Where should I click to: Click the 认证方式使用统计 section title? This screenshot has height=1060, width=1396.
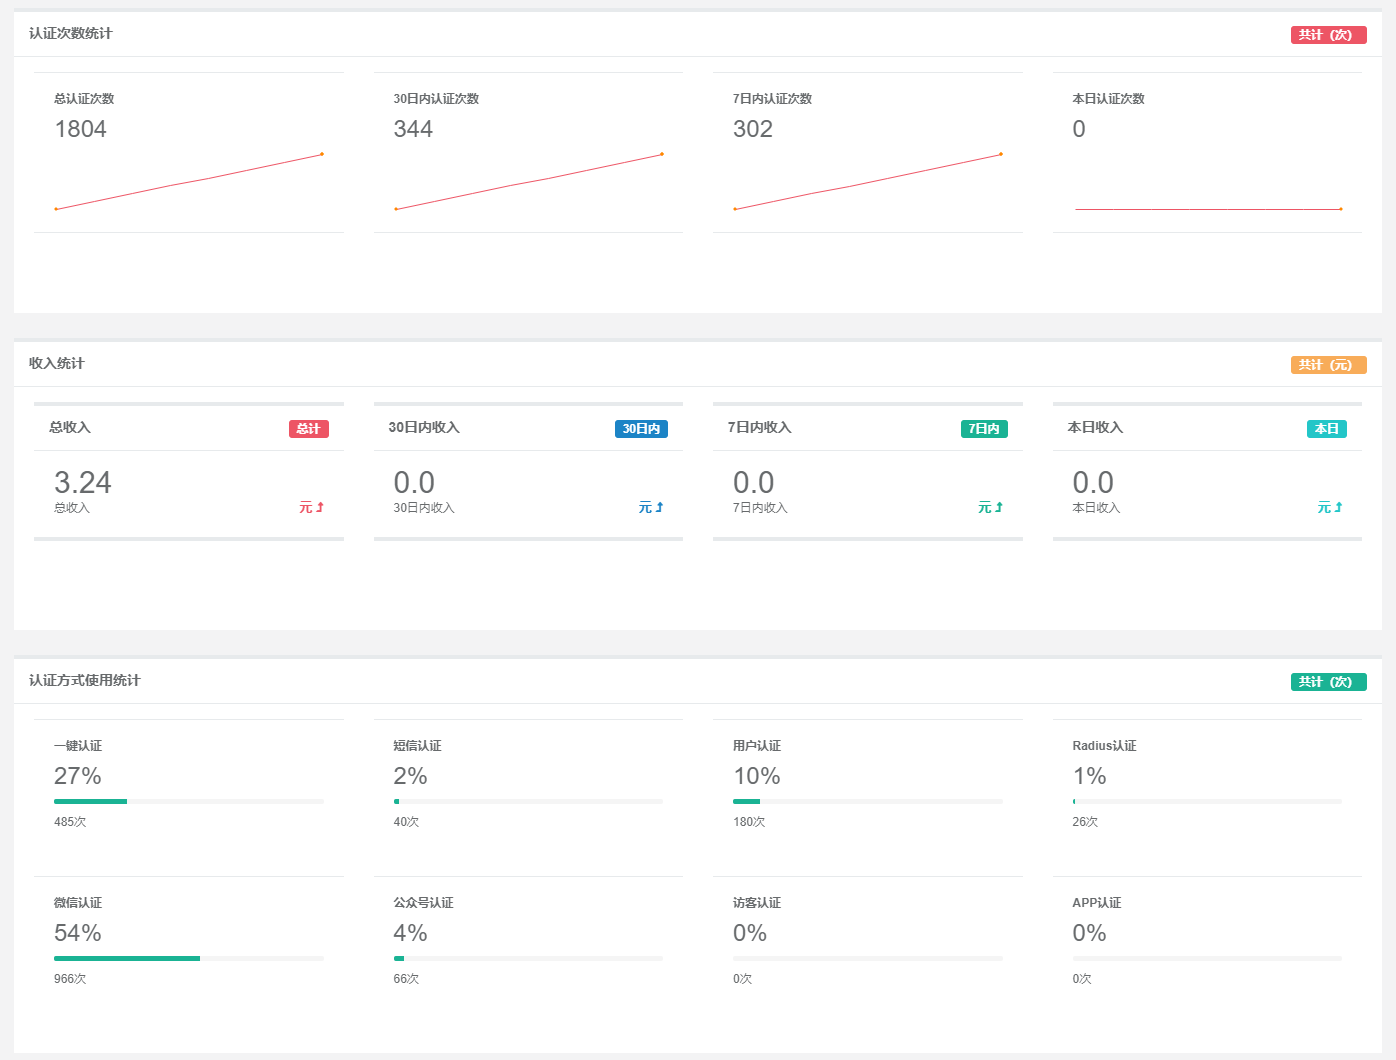[85, 680]
